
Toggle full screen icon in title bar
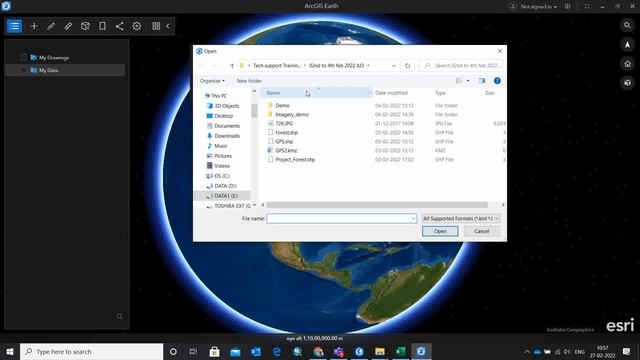587,7
